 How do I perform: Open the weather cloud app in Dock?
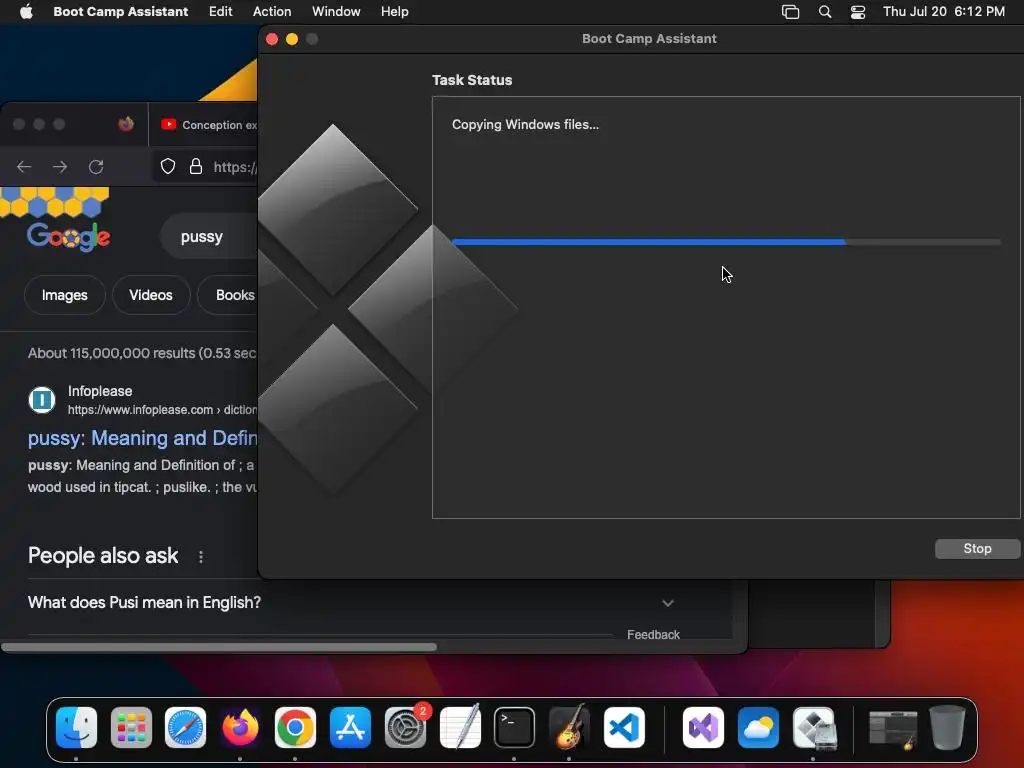pos(758,727)
